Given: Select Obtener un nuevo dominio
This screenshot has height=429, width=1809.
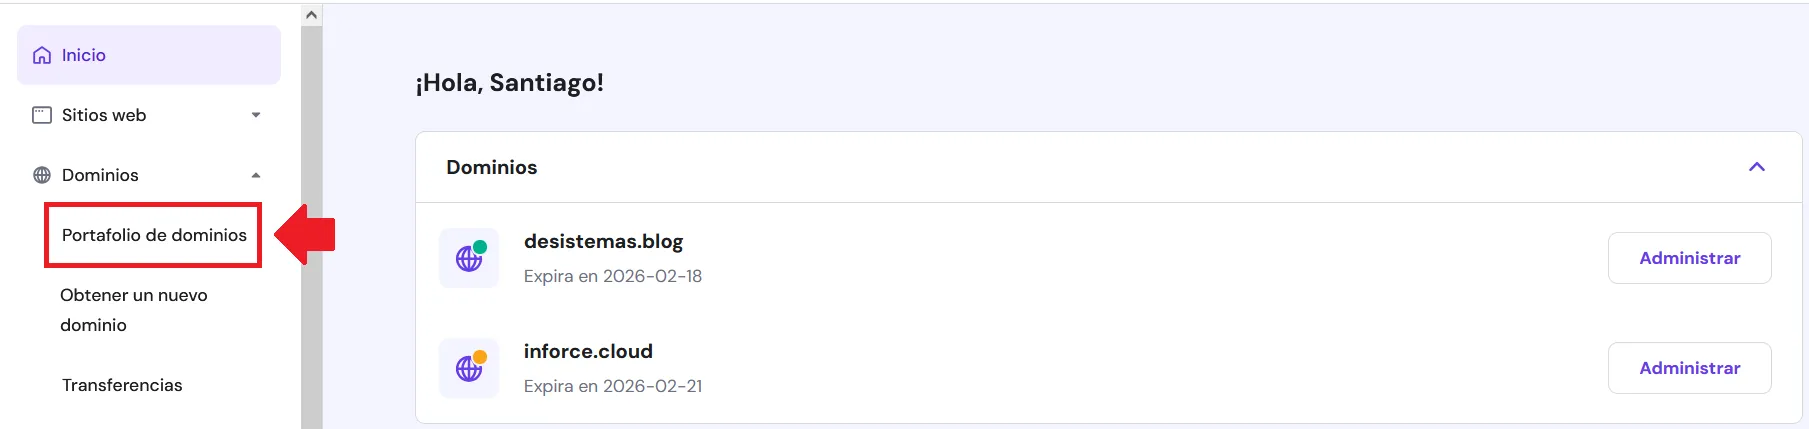Looking at the screenshot, I should coord(133,309).
